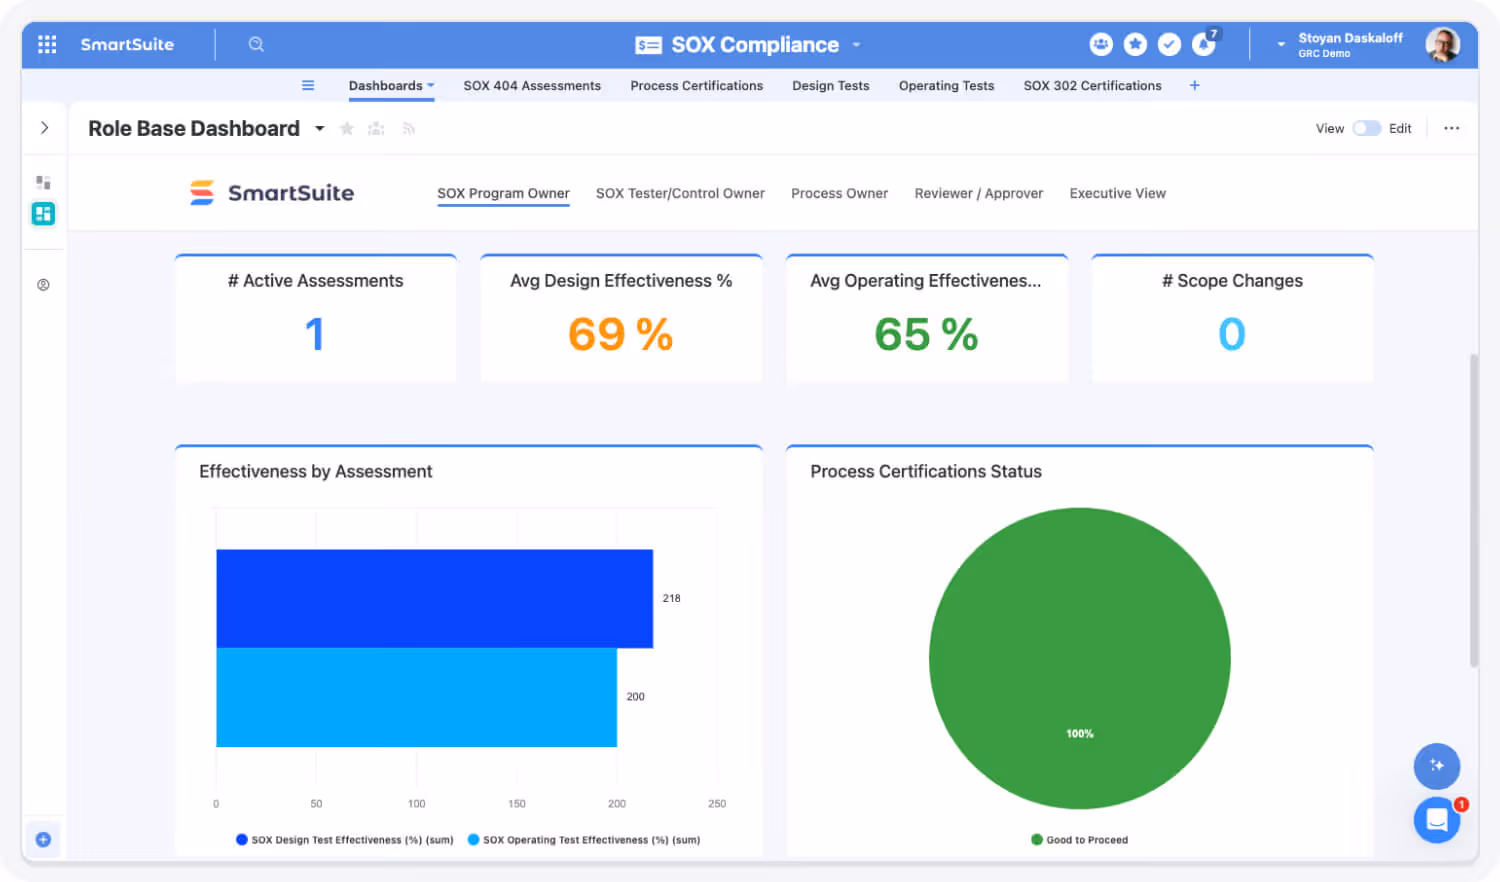Click the hamburger menu beside Dashboards
The height and width of the screenshot is (882, 1500).
pyautogui.click(x=308, y=85)
